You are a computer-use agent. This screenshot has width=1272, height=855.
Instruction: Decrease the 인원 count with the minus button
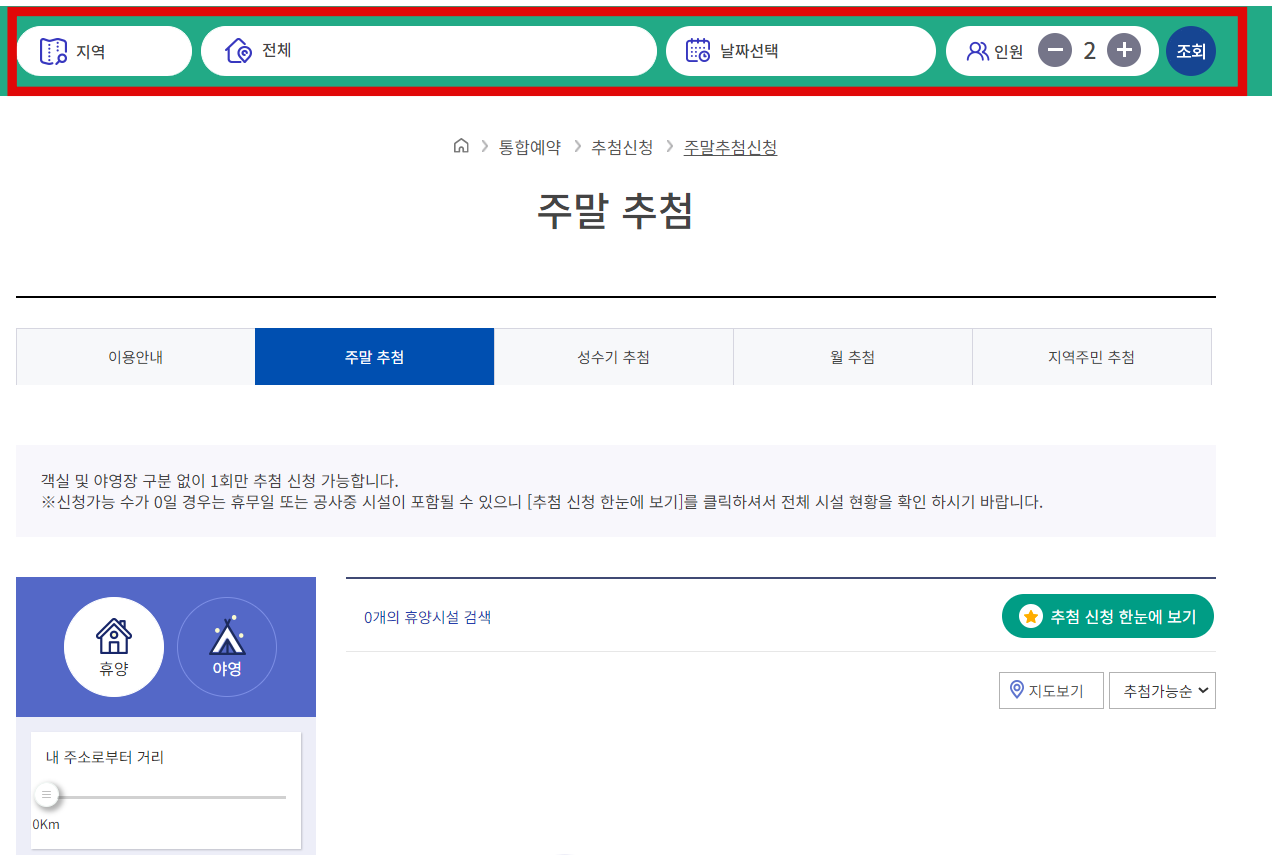point(1055,50)
